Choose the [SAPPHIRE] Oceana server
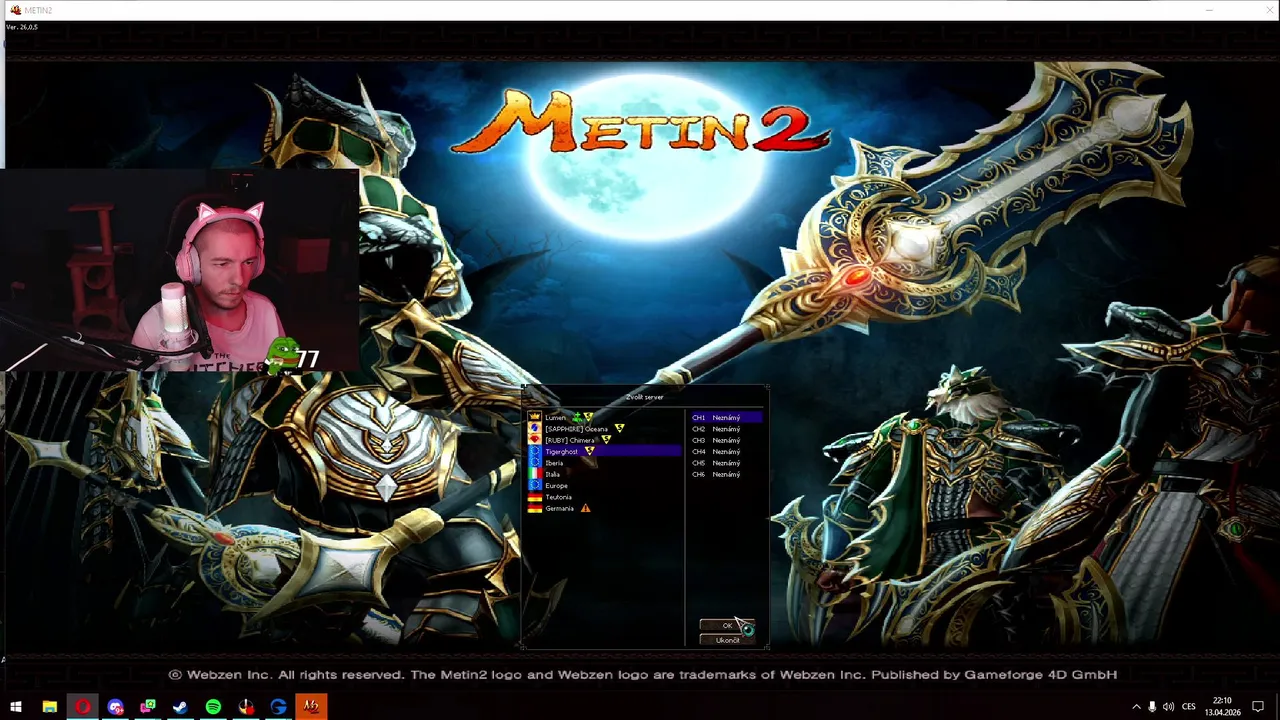The width and height of the screenshot is (1280, 720). 605,429
